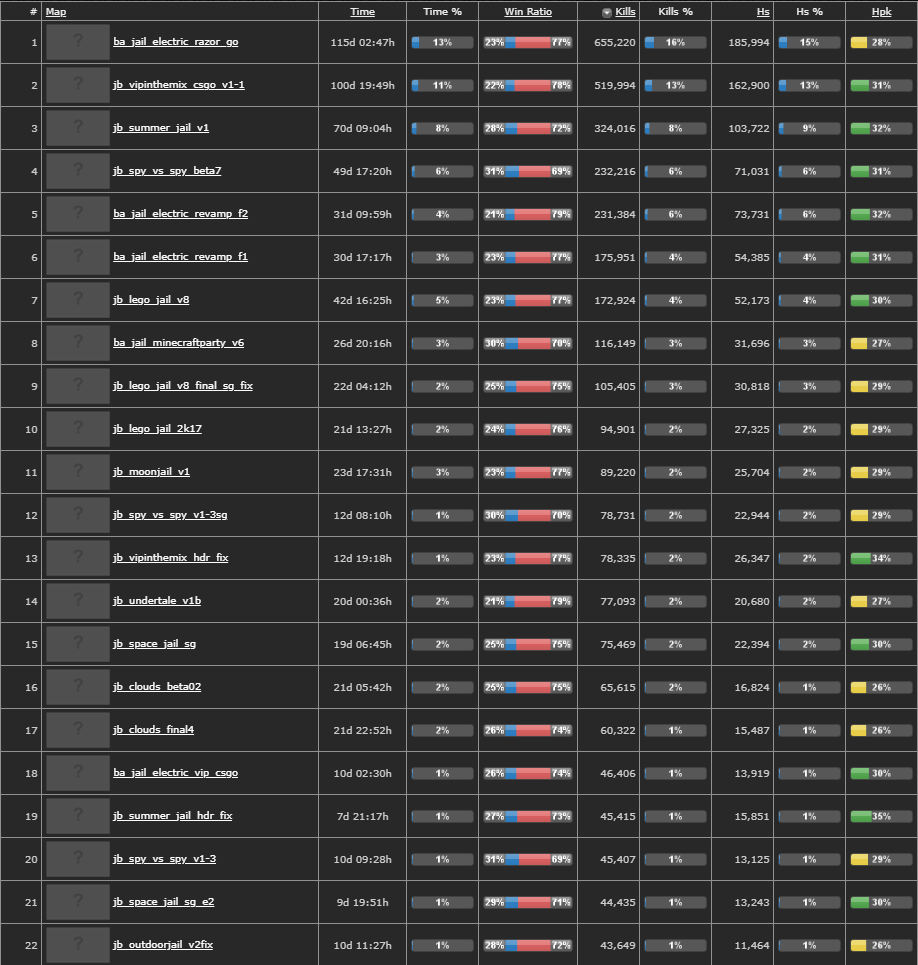The width and height of the screenshot is (918, 965).
Task: Click the kills value 116,149
Action: pos(615,343)
